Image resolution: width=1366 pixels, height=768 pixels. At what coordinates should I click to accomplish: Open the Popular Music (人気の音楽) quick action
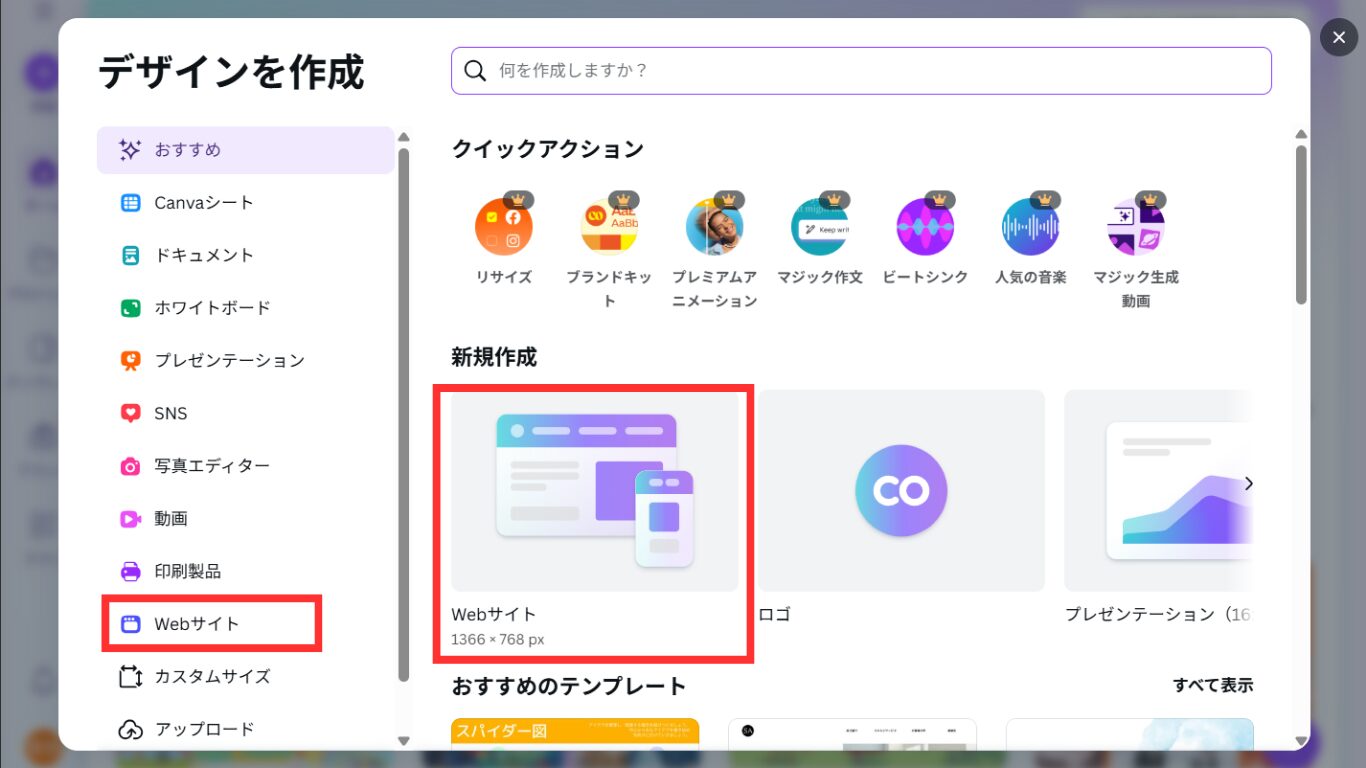click(x=1030, y=227)
